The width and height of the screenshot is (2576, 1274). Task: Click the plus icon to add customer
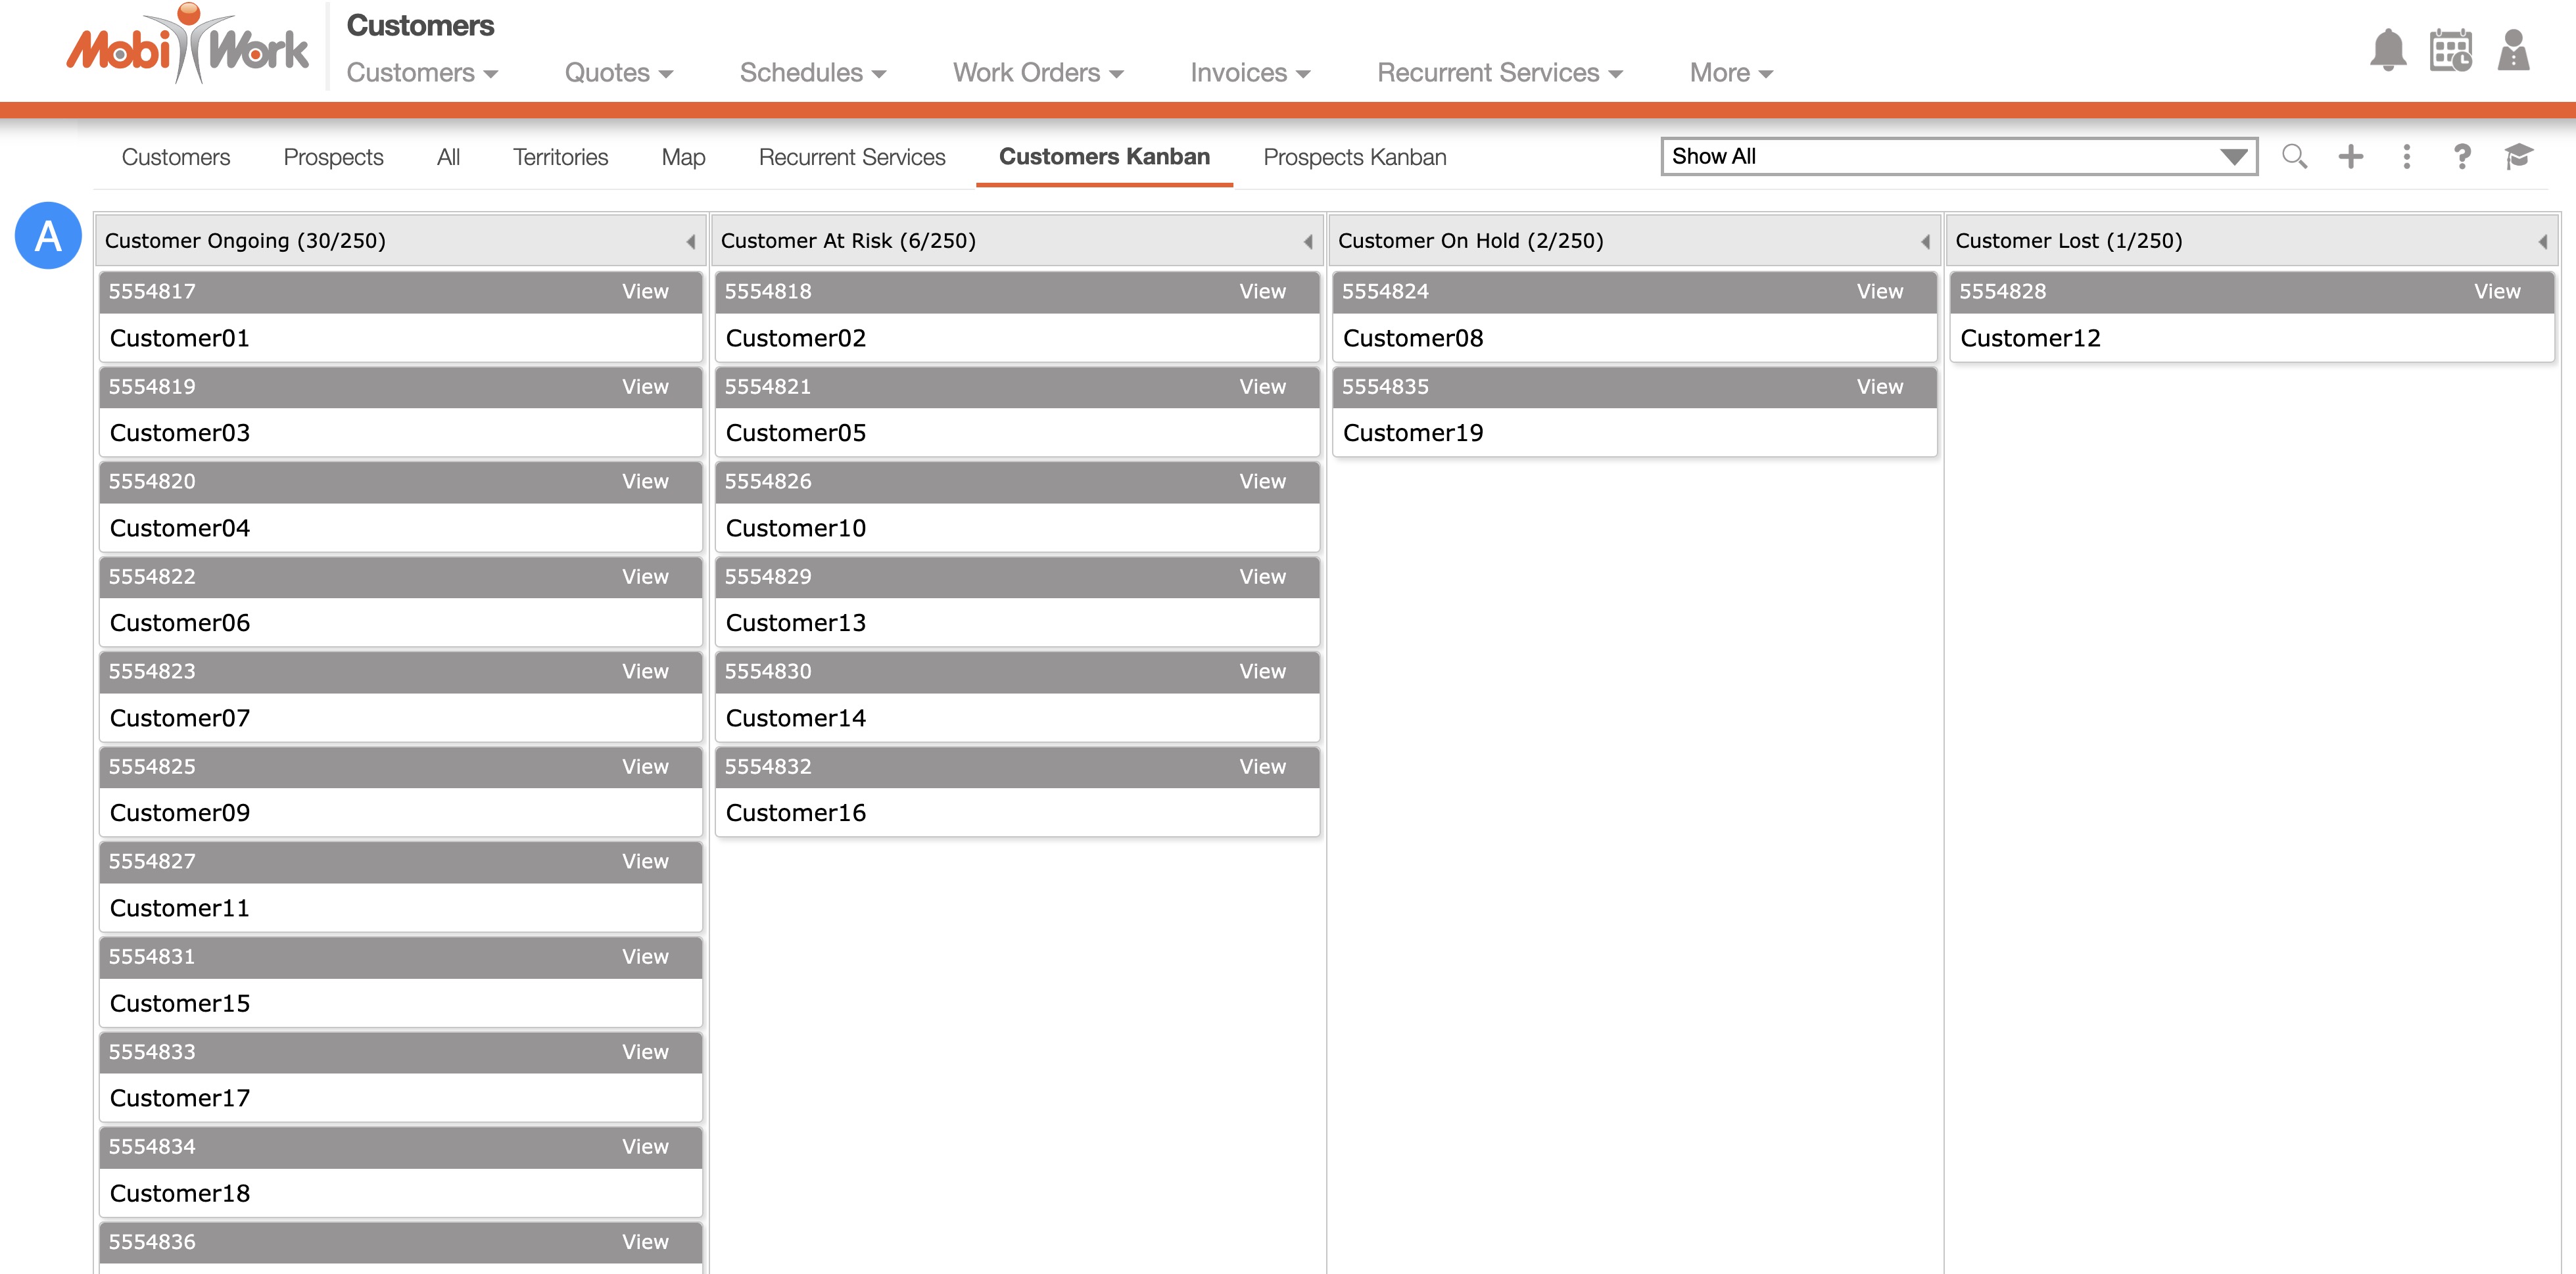[2351, 156]
